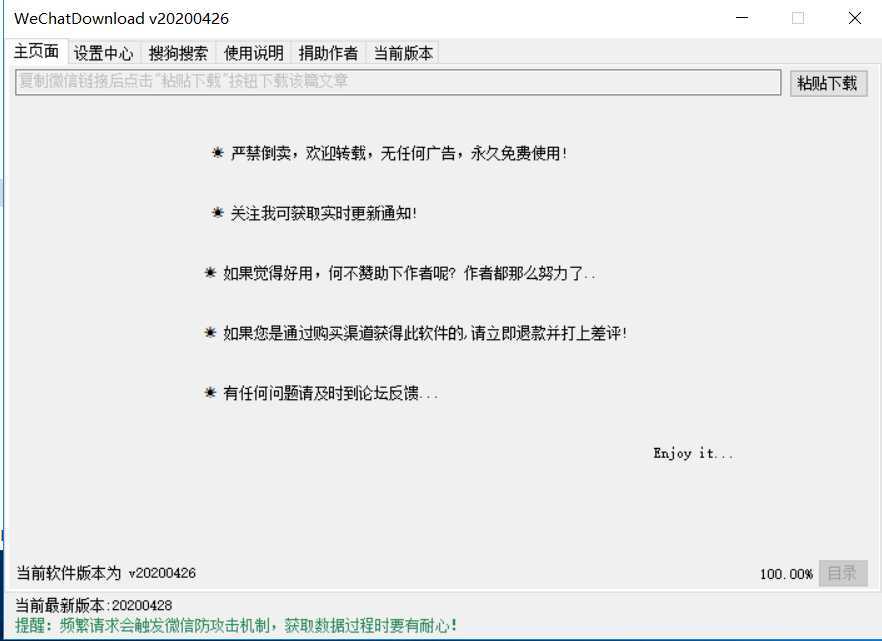Screen dimensions: 882x641
Task: Click the 当前最新版本:20200428 status text
Action: pyautogui.click(x=93, y=606)
